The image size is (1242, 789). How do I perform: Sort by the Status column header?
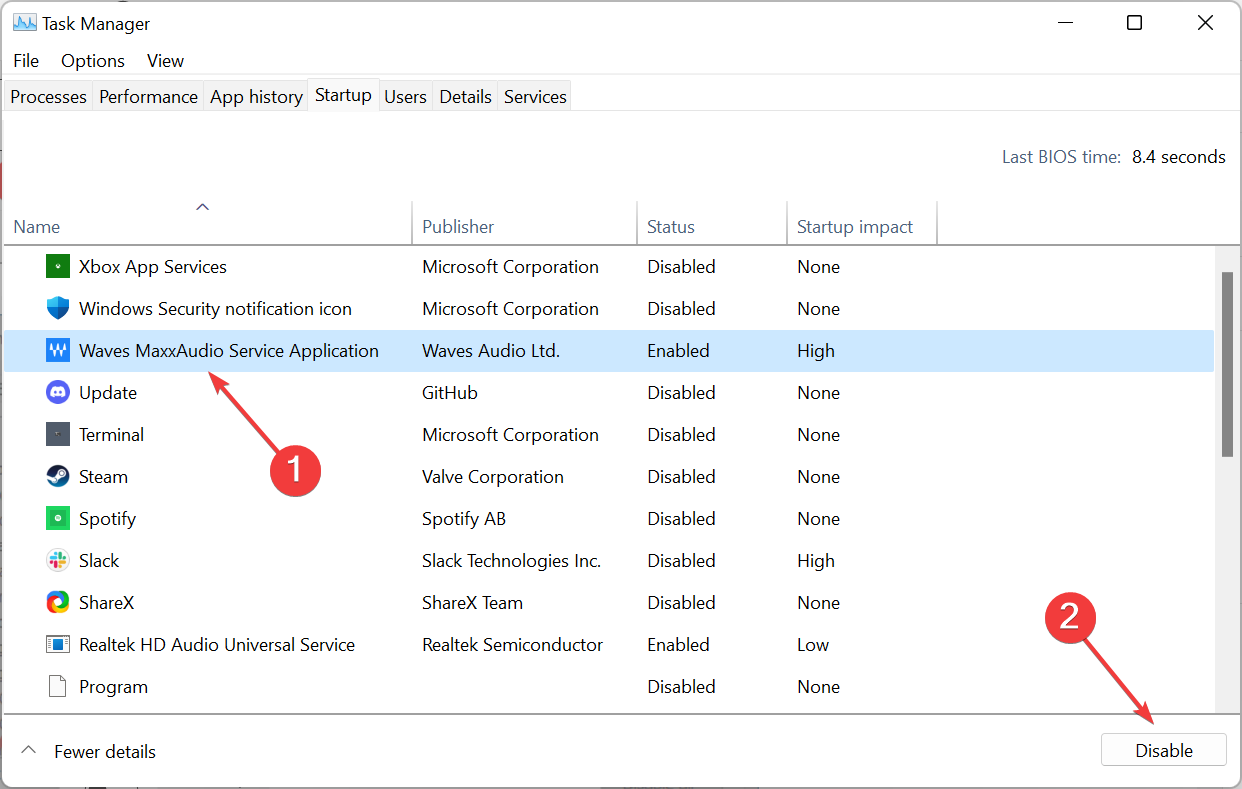pyautogui.click(x=711, y=222)
